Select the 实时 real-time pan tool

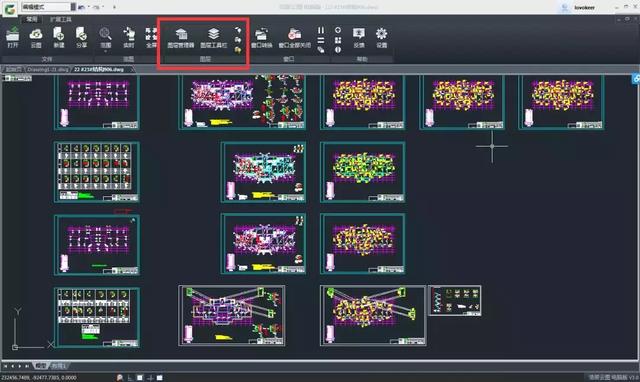point(129,38)
